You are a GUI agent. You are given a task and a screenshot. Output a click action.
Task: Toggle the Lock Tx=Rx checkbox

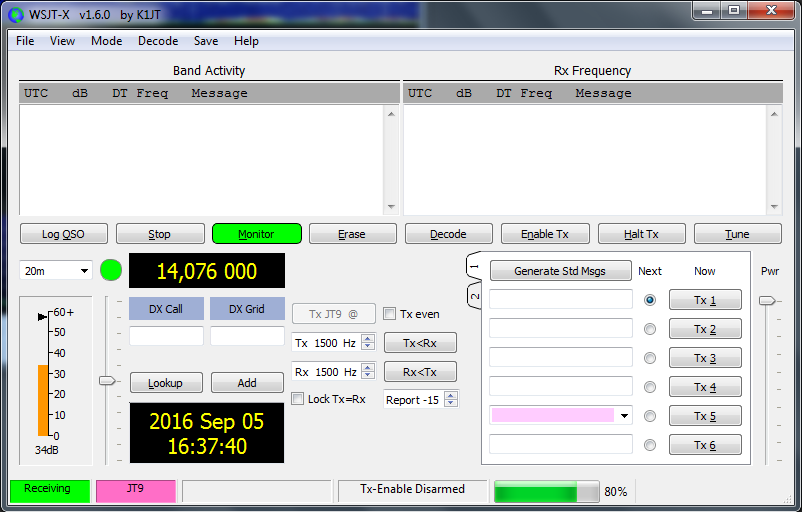click(x=298, y=399)
